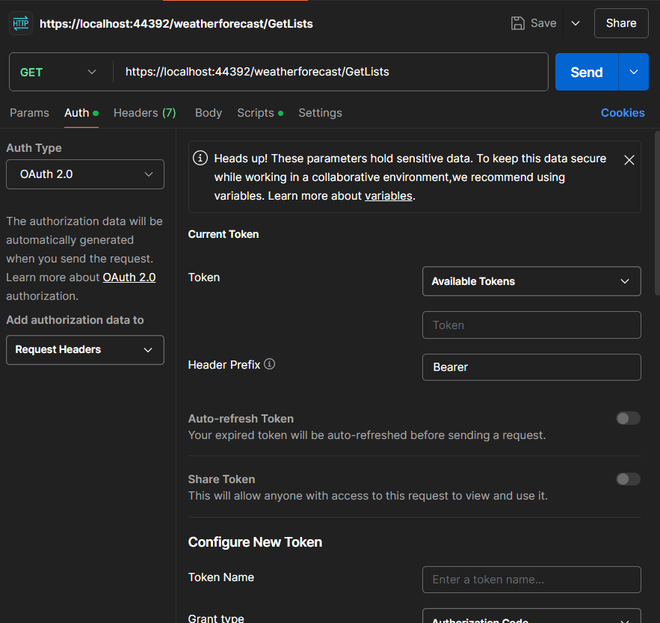Click the info icon beside Header Prefix
This screenshot has width=660, height=623.
(270, 365)
